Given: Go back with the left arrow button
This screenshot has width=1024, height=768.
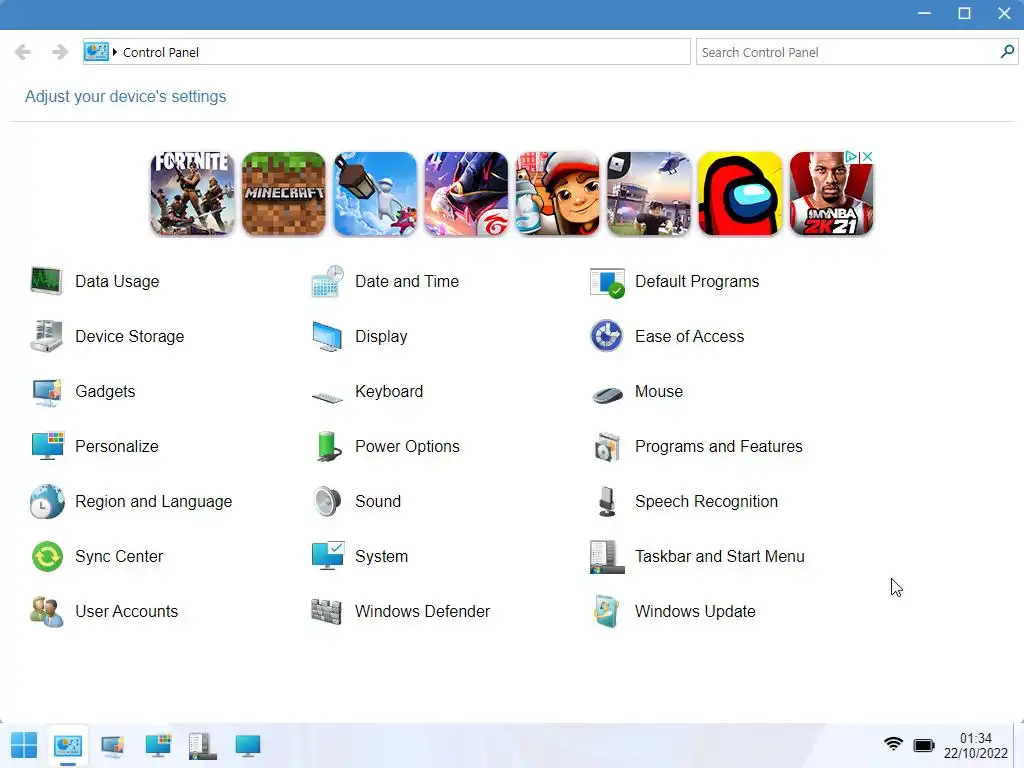Looking at the screenshot, I should pos(23,52).
